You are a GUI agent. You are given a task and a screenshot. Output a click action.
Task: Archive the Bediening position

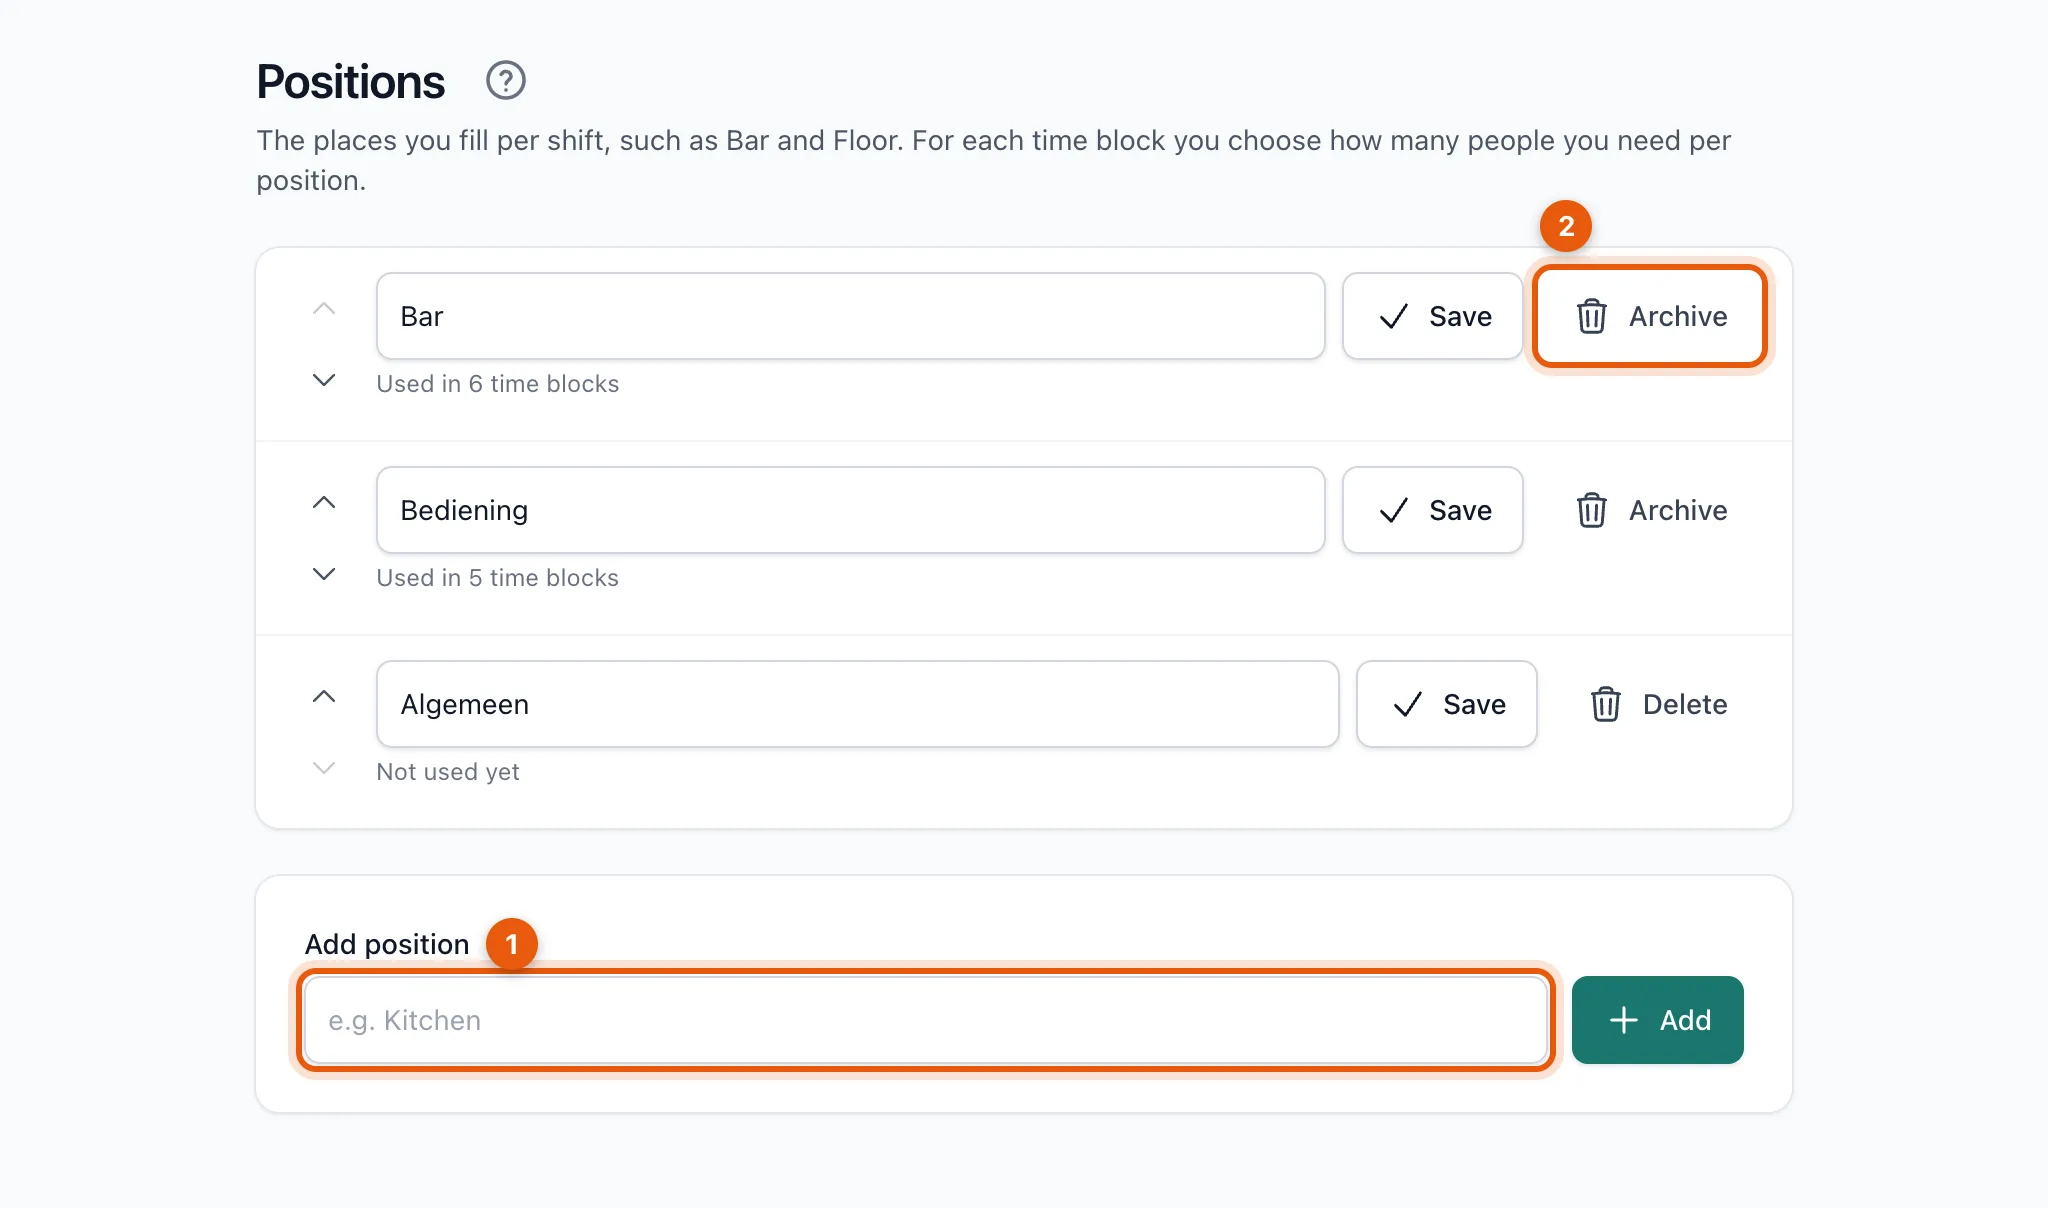tap(1650, 510)
